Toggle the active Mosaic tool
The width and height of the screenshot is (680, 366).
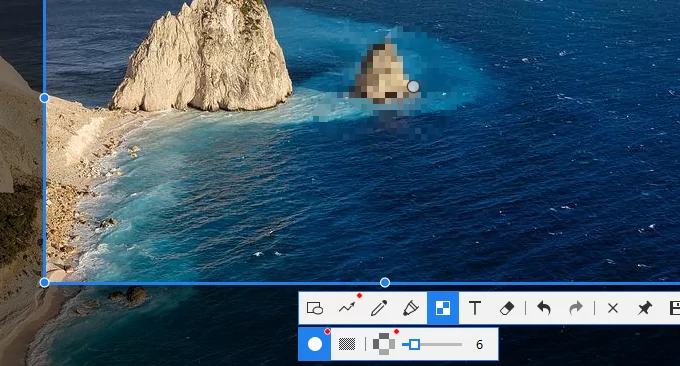click(x=443, y=308)
